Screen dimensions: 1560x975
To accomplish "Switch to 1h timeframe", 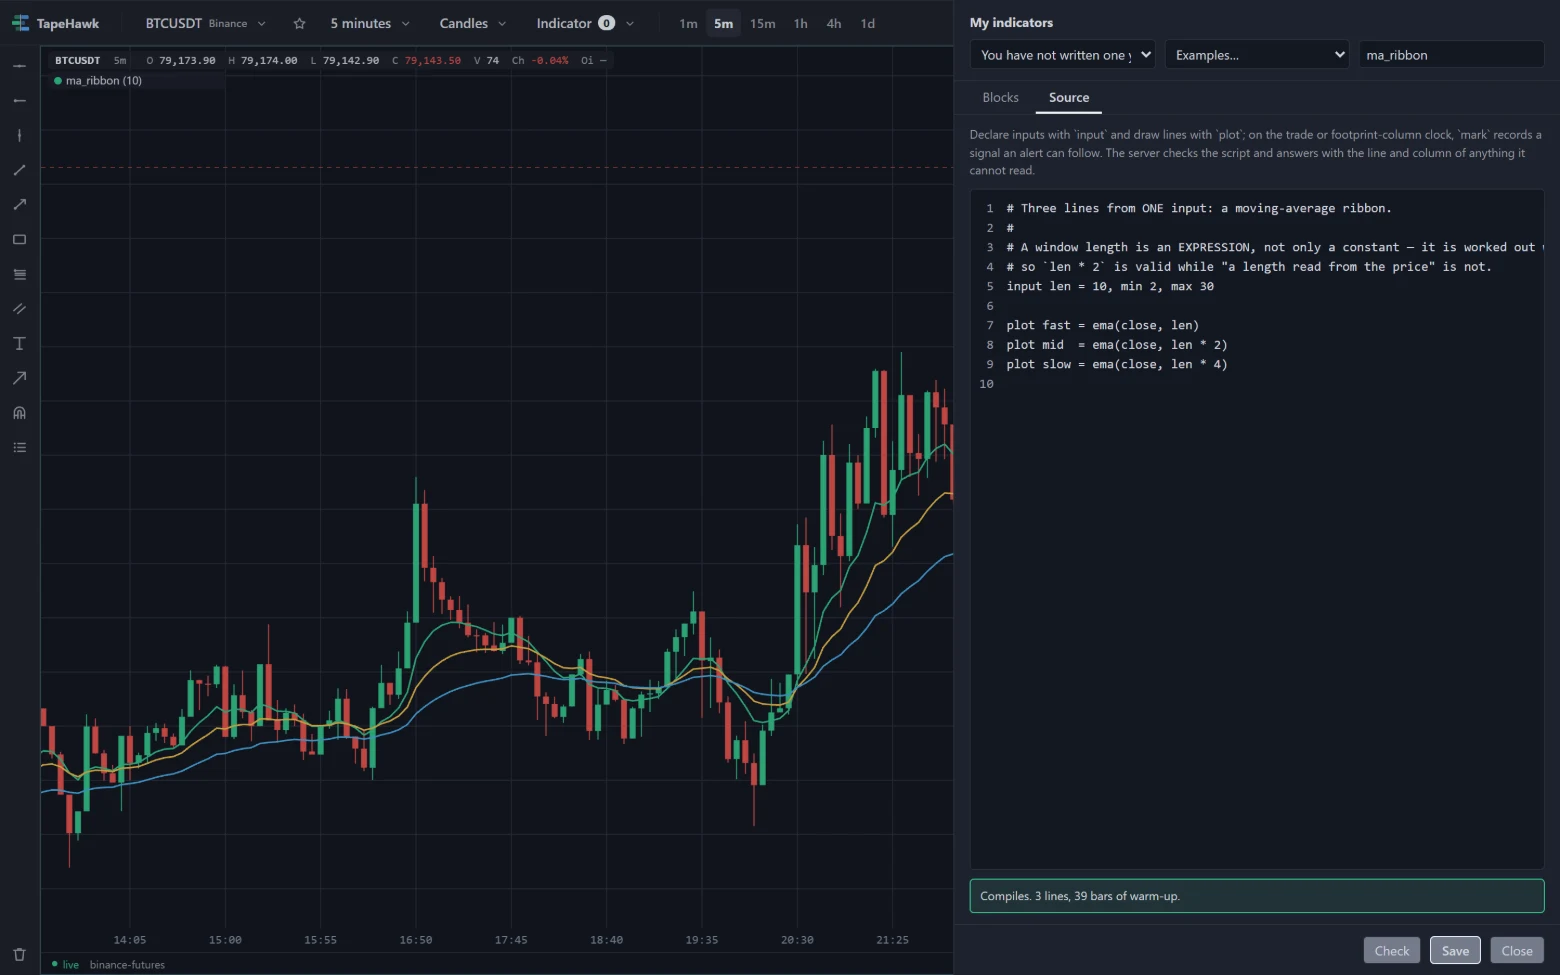I will click(x=801, y=23).
